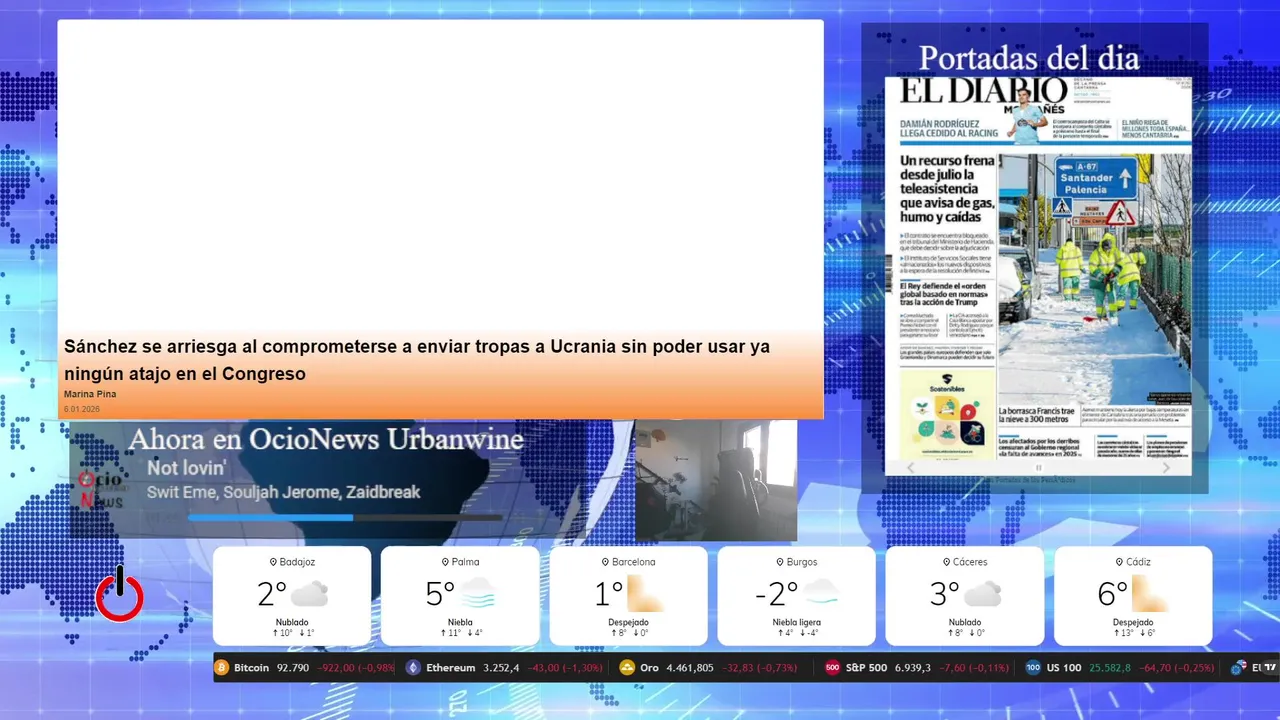The width and height of the screenshot is (1280, 720).
Task: Click the Badajoz cloudy weather icon
Action: (309, 594)
